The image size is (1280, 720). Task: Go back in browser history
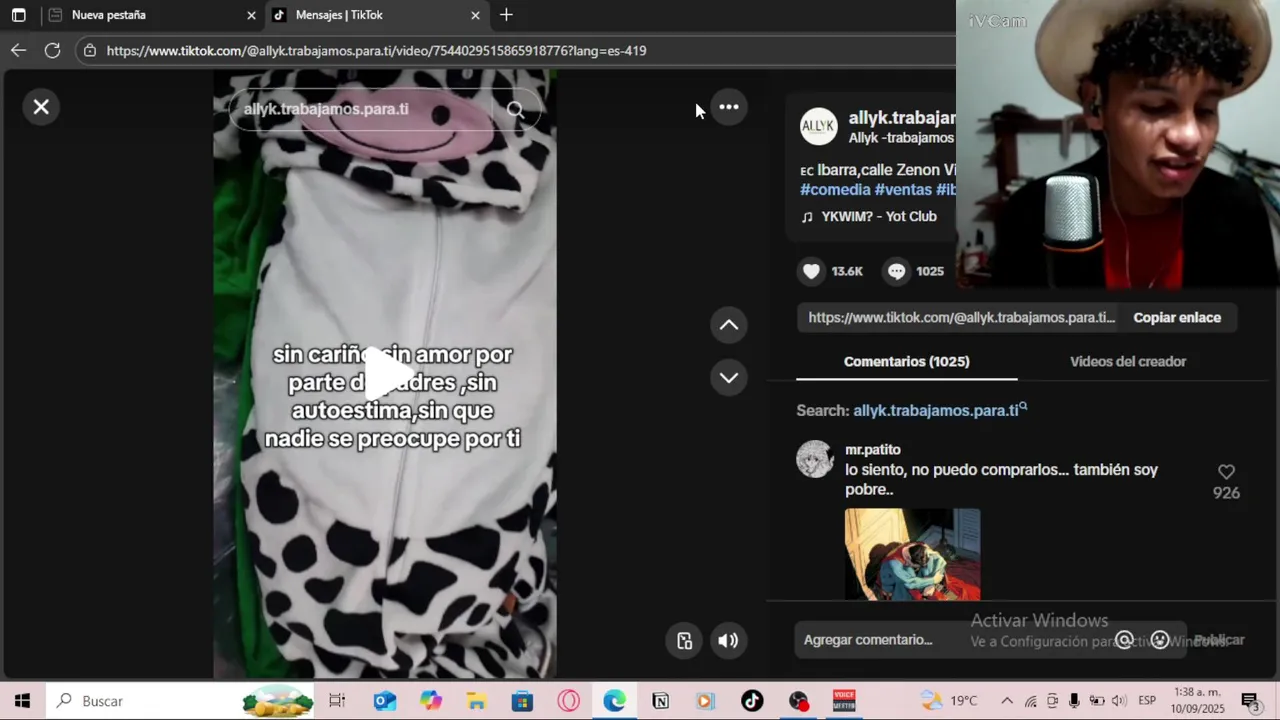19,50
